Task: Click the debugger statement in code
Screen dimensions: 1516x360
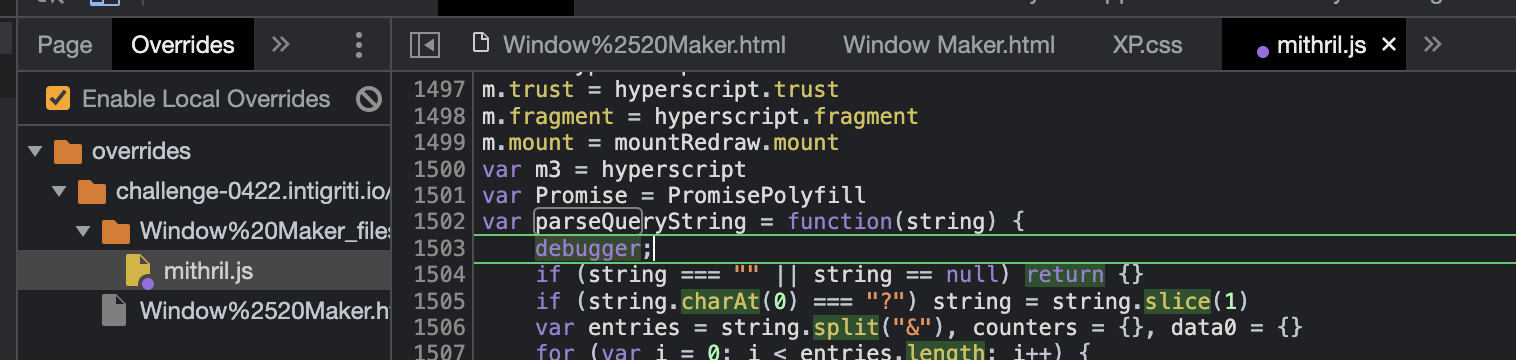Action: (x=587, y=248)
